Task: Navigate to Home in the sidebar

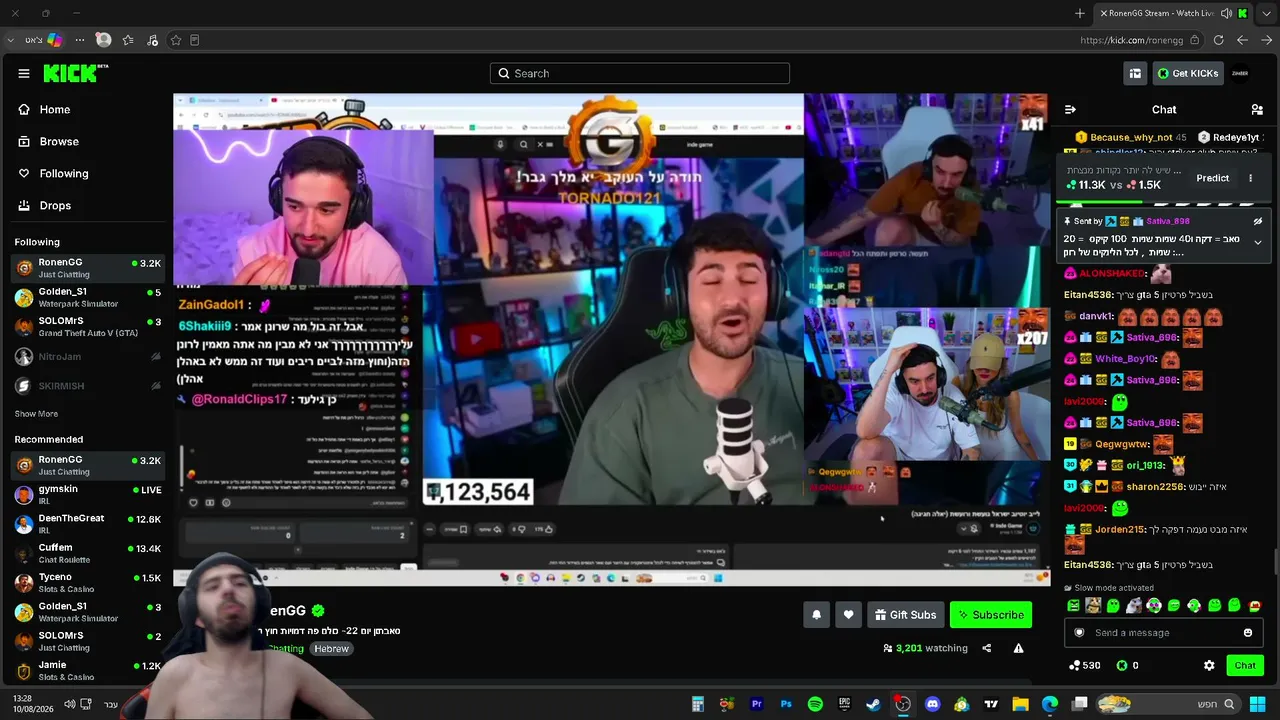Action: pos(86,110)
